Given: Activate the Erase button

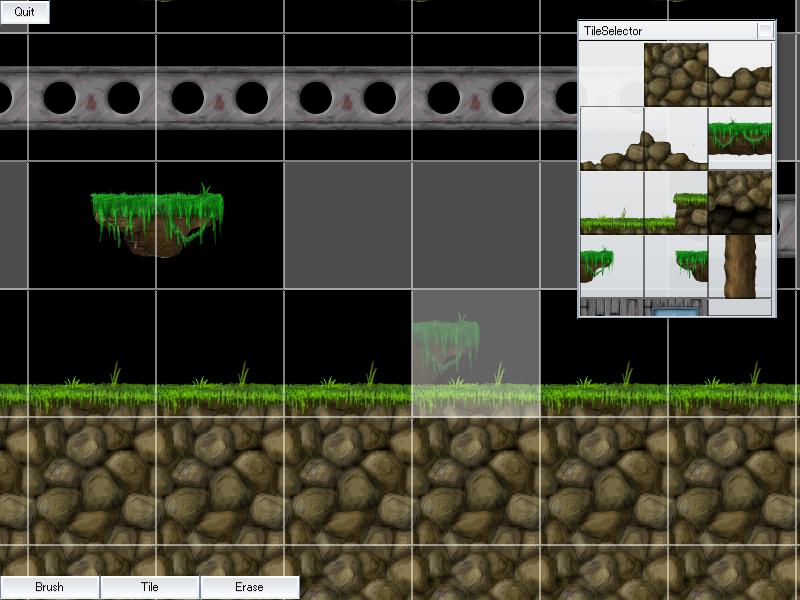Looking at the screenshot, I should pyautogui.click(x=249, y=587).
